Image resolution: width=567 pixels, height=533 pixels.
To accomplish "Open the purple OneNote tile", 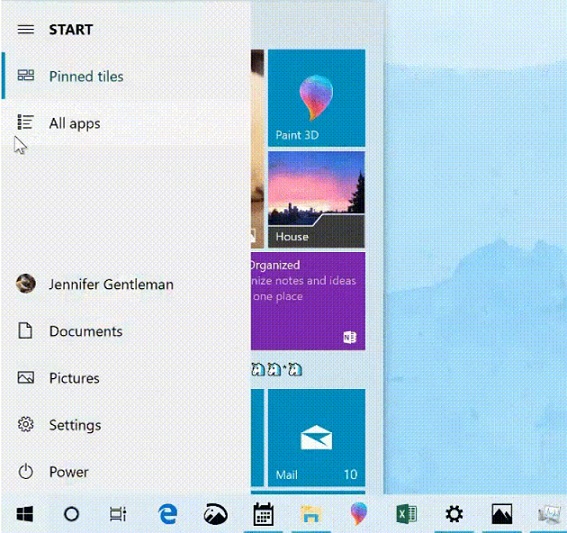I will 308,301.
